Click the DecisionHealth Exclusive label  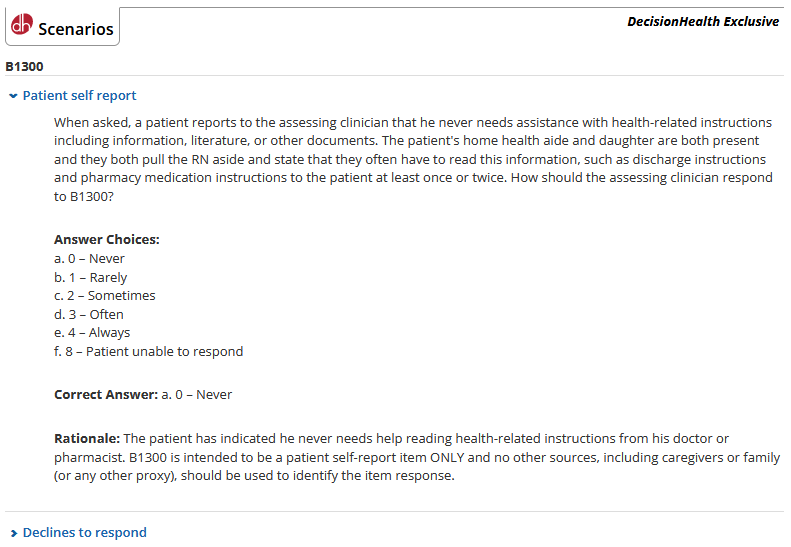(x=702, y=21)
